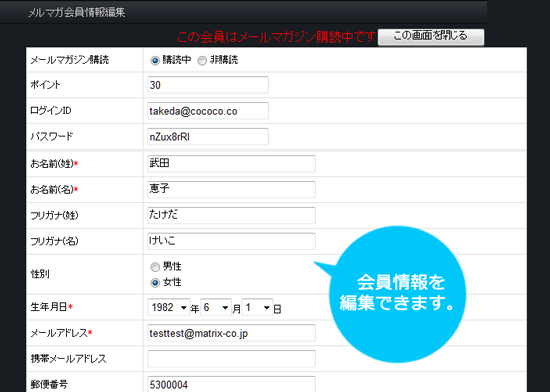The width and height of the screenshot is (550, 392).
Task: Click the フリガナ(姓) field with たけだ
Action: click(x=232, y=215)
